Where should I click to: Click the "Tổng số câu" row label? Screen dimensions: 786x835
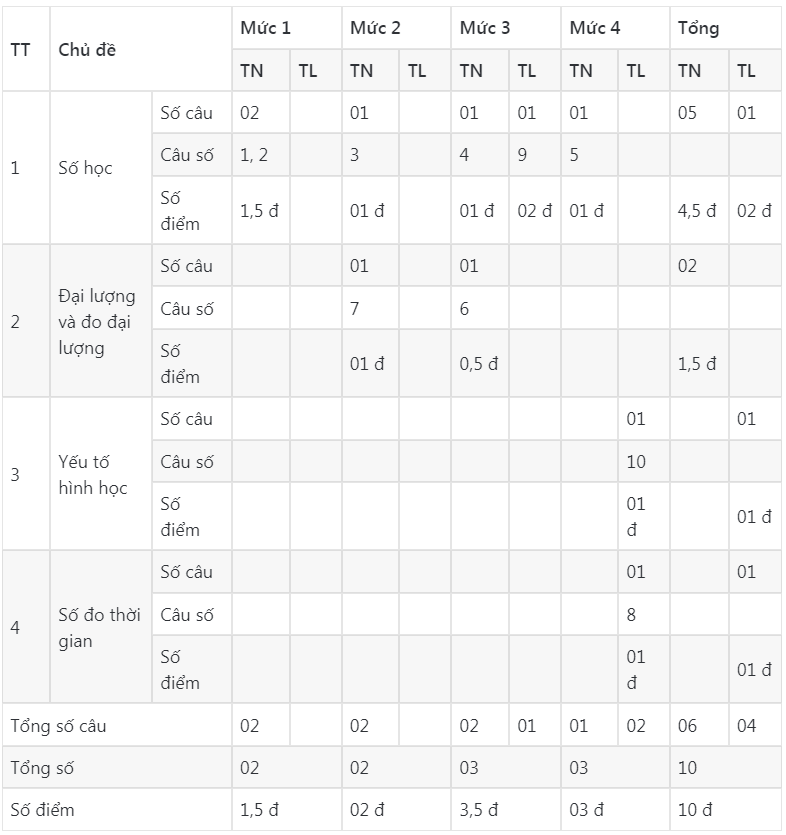117,725
